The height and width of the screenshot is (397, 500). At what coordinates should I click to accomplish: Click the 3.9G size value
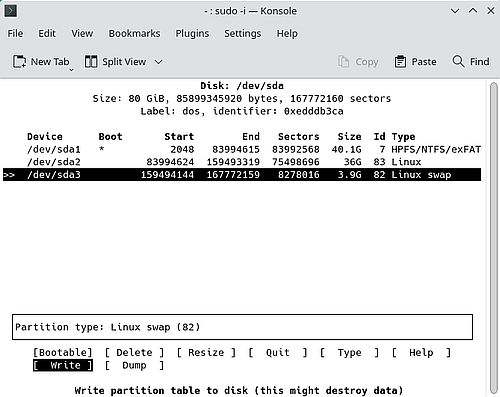click(349, 175)
